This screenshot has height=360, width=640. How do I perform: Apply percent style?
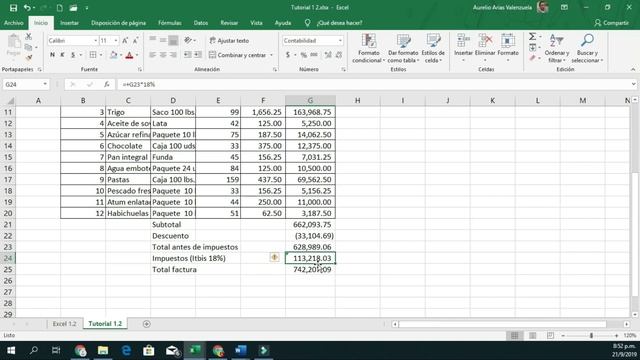(x=304, y=55)
